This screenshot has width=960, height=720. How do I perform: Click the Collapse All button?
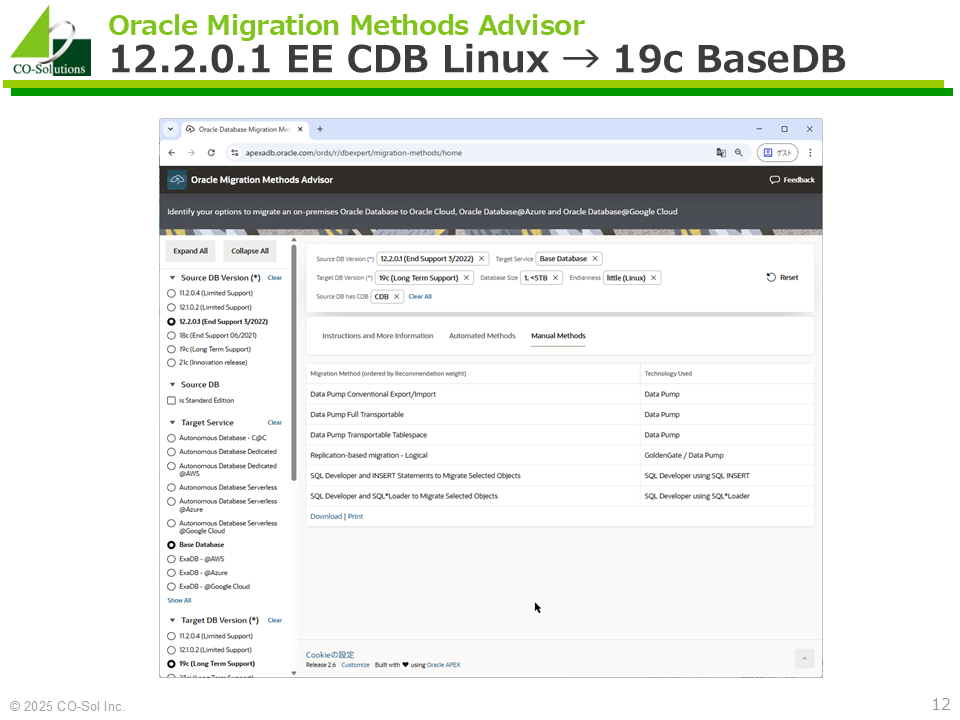pyautogui.click(x=250, y=251)
